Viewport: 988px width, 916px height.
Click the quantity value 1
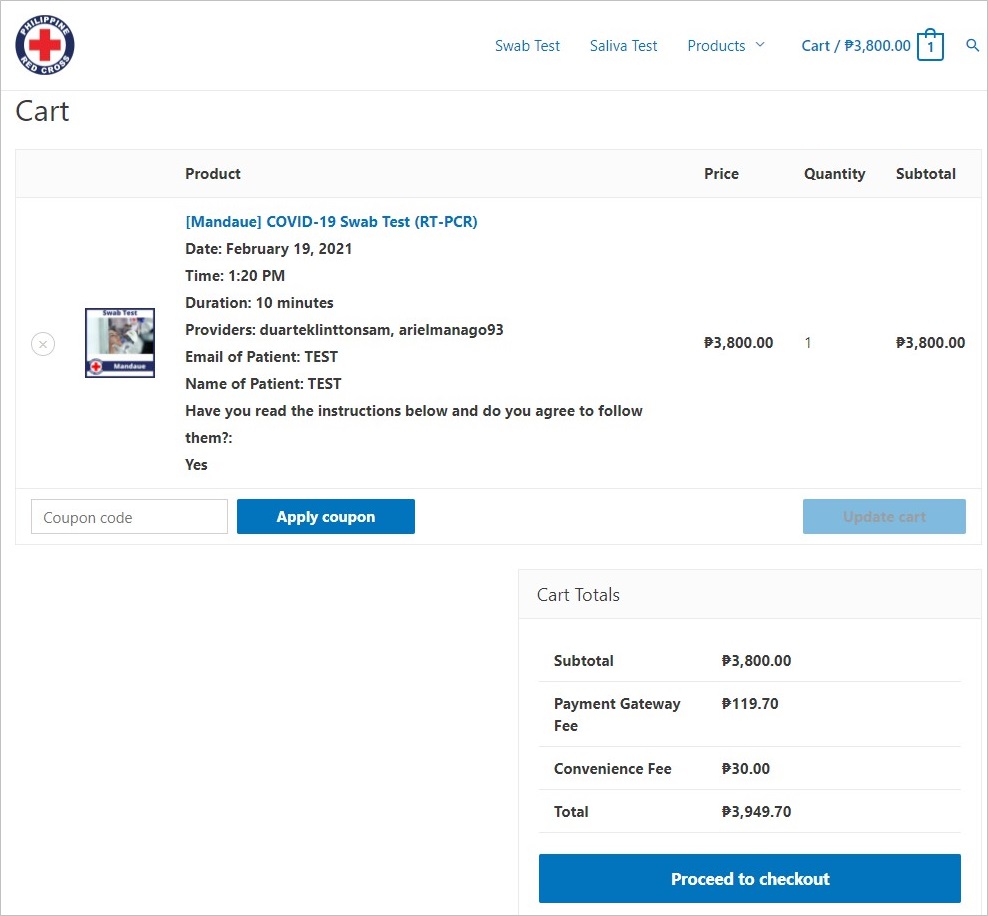tap(808, 343)
